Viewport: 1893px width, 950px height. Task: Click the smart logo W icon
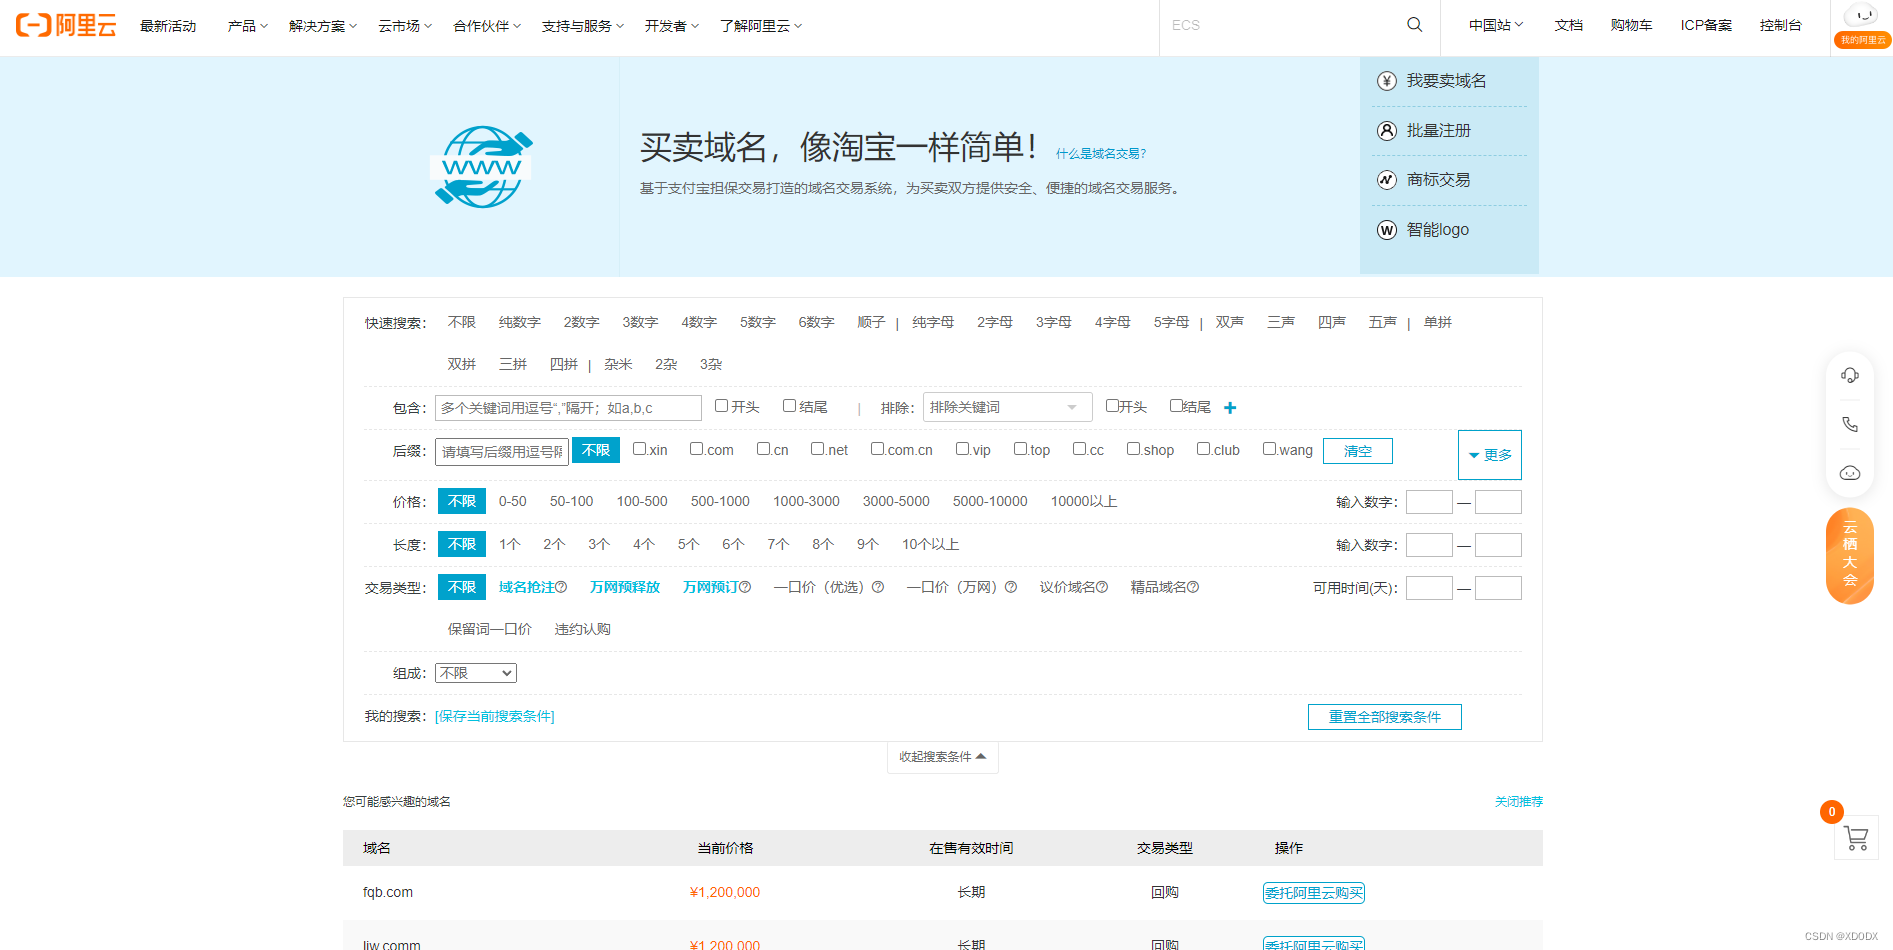(1387, 230)
